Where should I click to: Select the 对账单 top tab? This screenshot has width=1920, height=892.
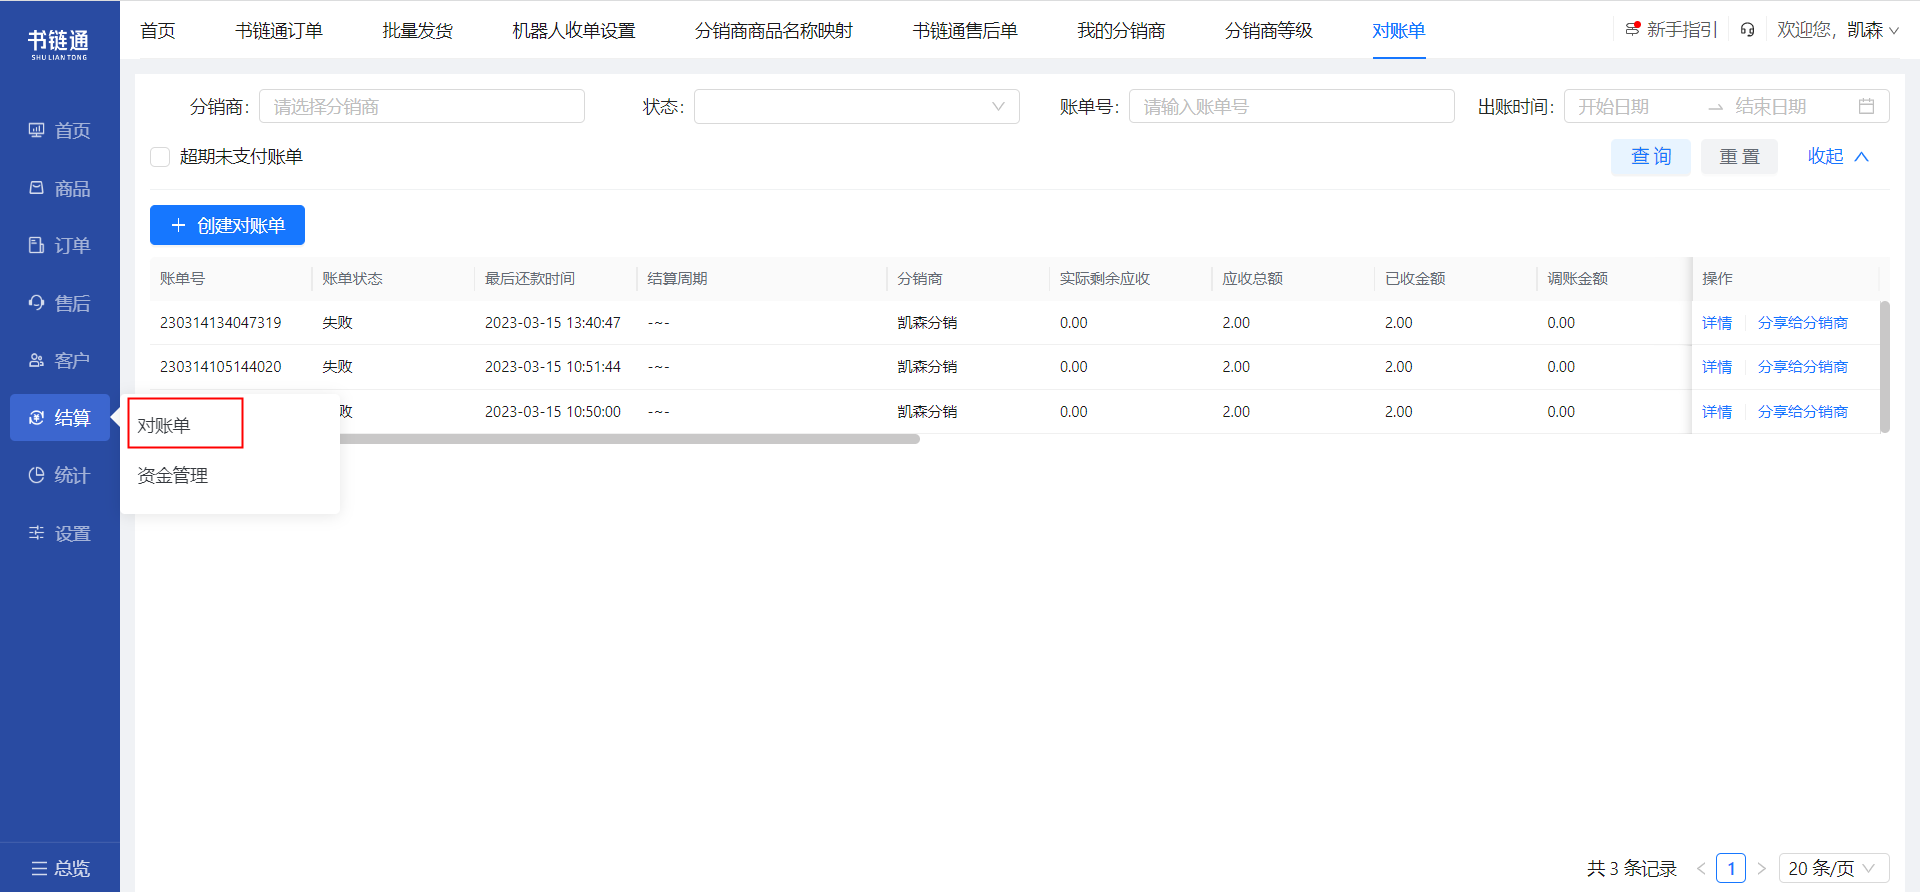coord(1399,30)
